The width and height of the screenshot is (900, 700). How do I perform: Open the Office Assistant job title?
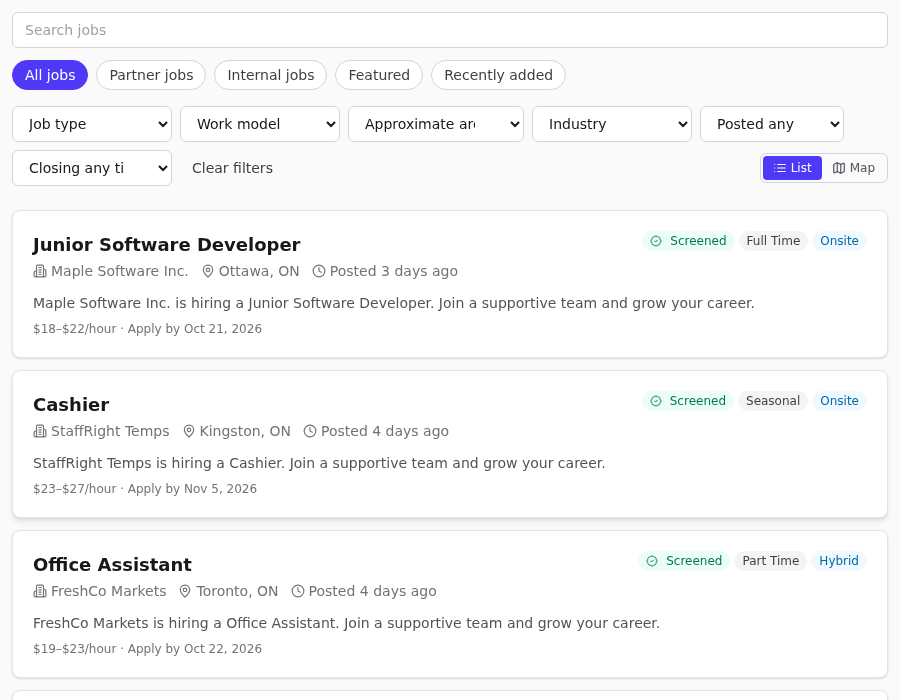point(112,565)
